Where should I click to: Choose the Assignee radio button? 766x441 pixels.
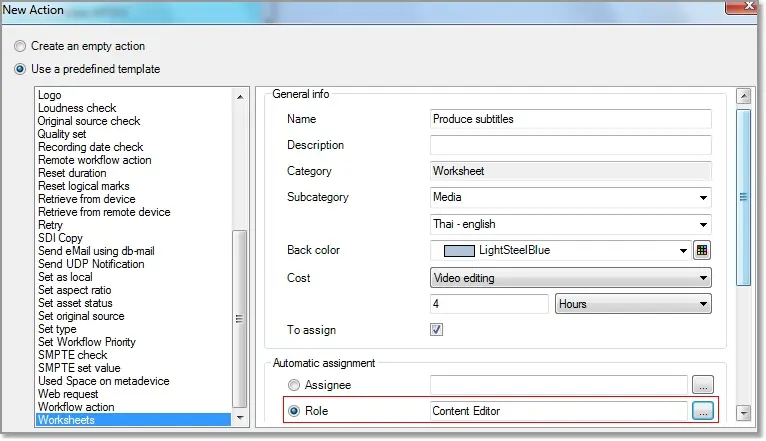pos(293,385)
